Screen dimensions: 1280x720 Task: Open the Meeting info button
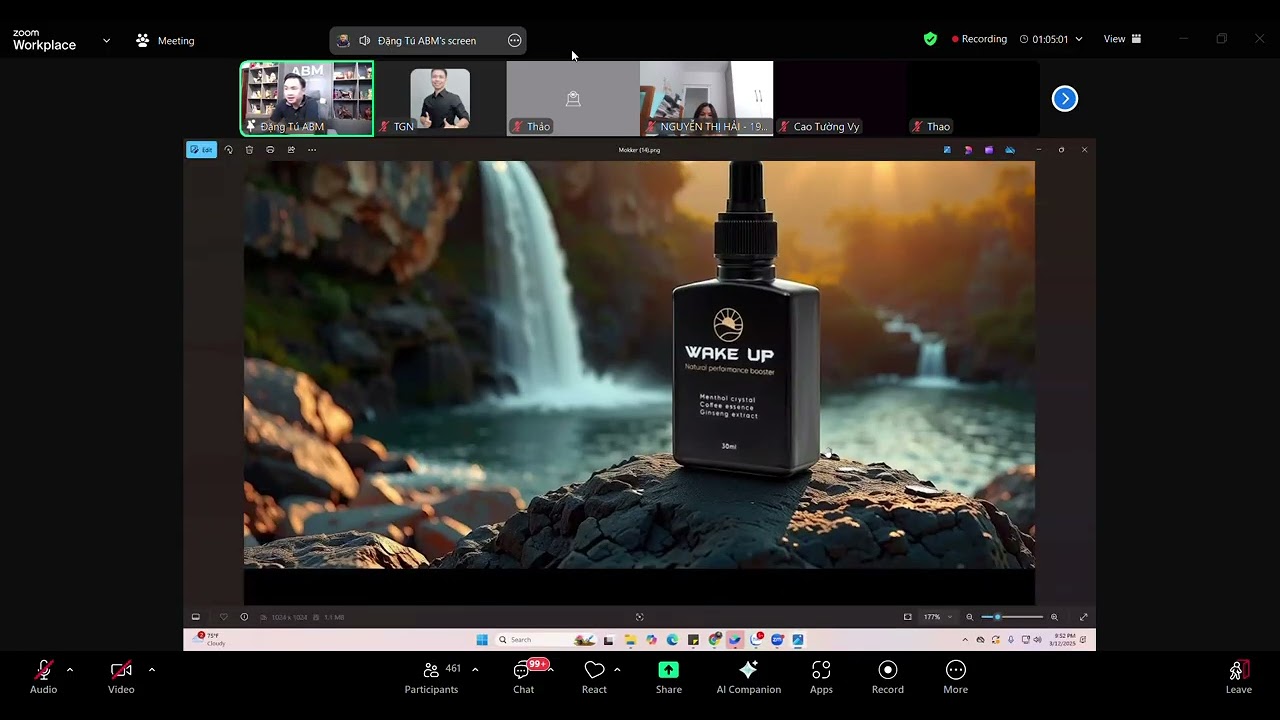tap(165, 40)
